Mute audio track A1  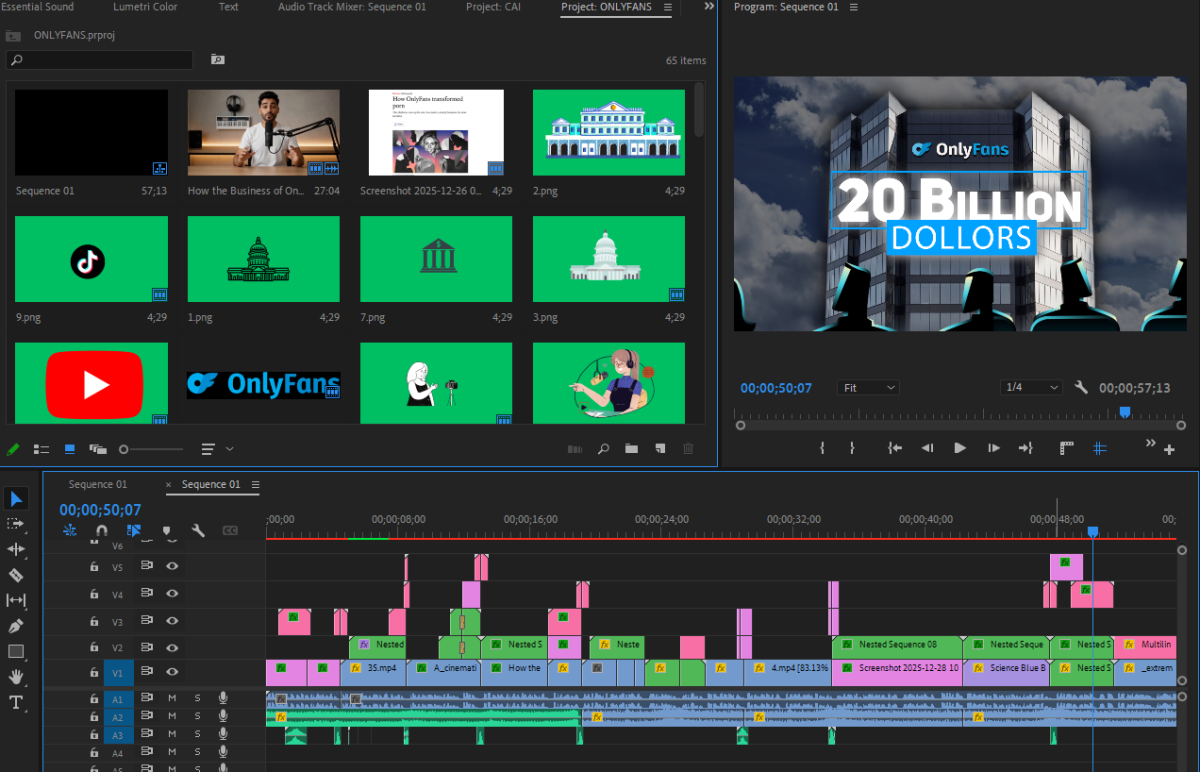[172, 698]
